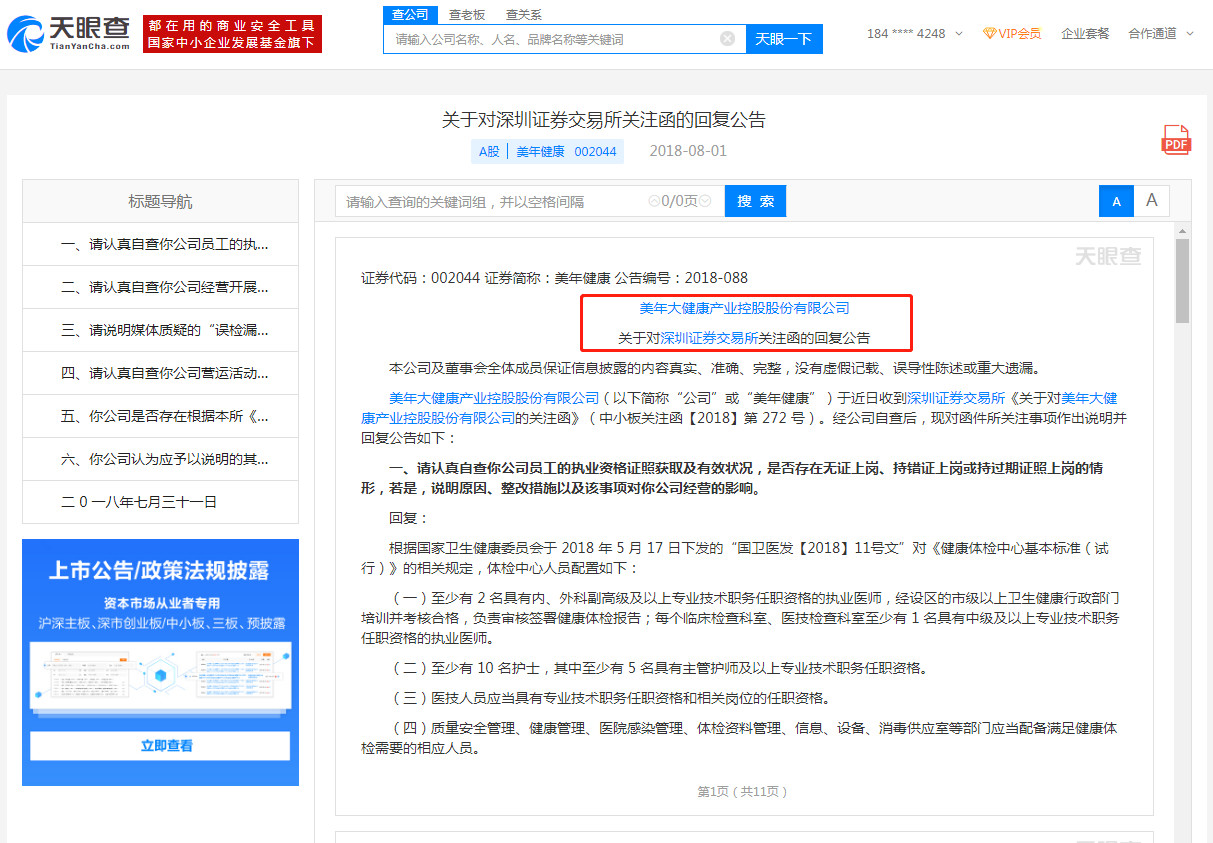The image size is (1213, 843).
Task: Select the 查老板 search tab
Action: click(x=467, y=14)
